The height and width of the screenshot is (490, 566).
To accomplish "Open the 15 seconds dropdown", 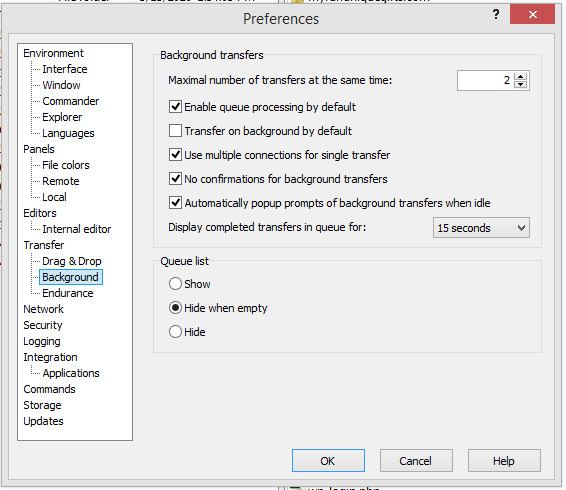I will coord(481,228).
